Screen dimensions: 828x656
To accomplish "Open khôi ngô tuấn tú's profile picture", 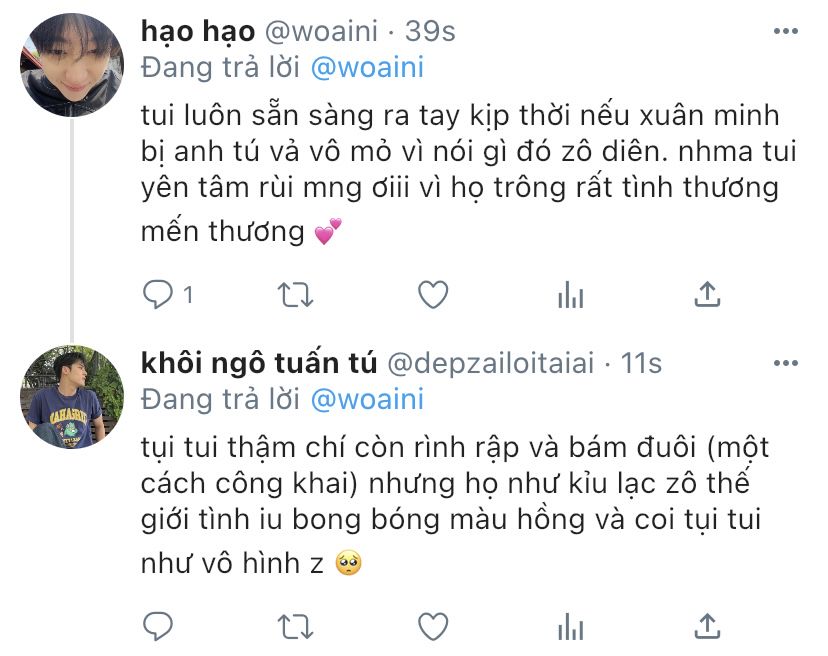I will [72, 397].
